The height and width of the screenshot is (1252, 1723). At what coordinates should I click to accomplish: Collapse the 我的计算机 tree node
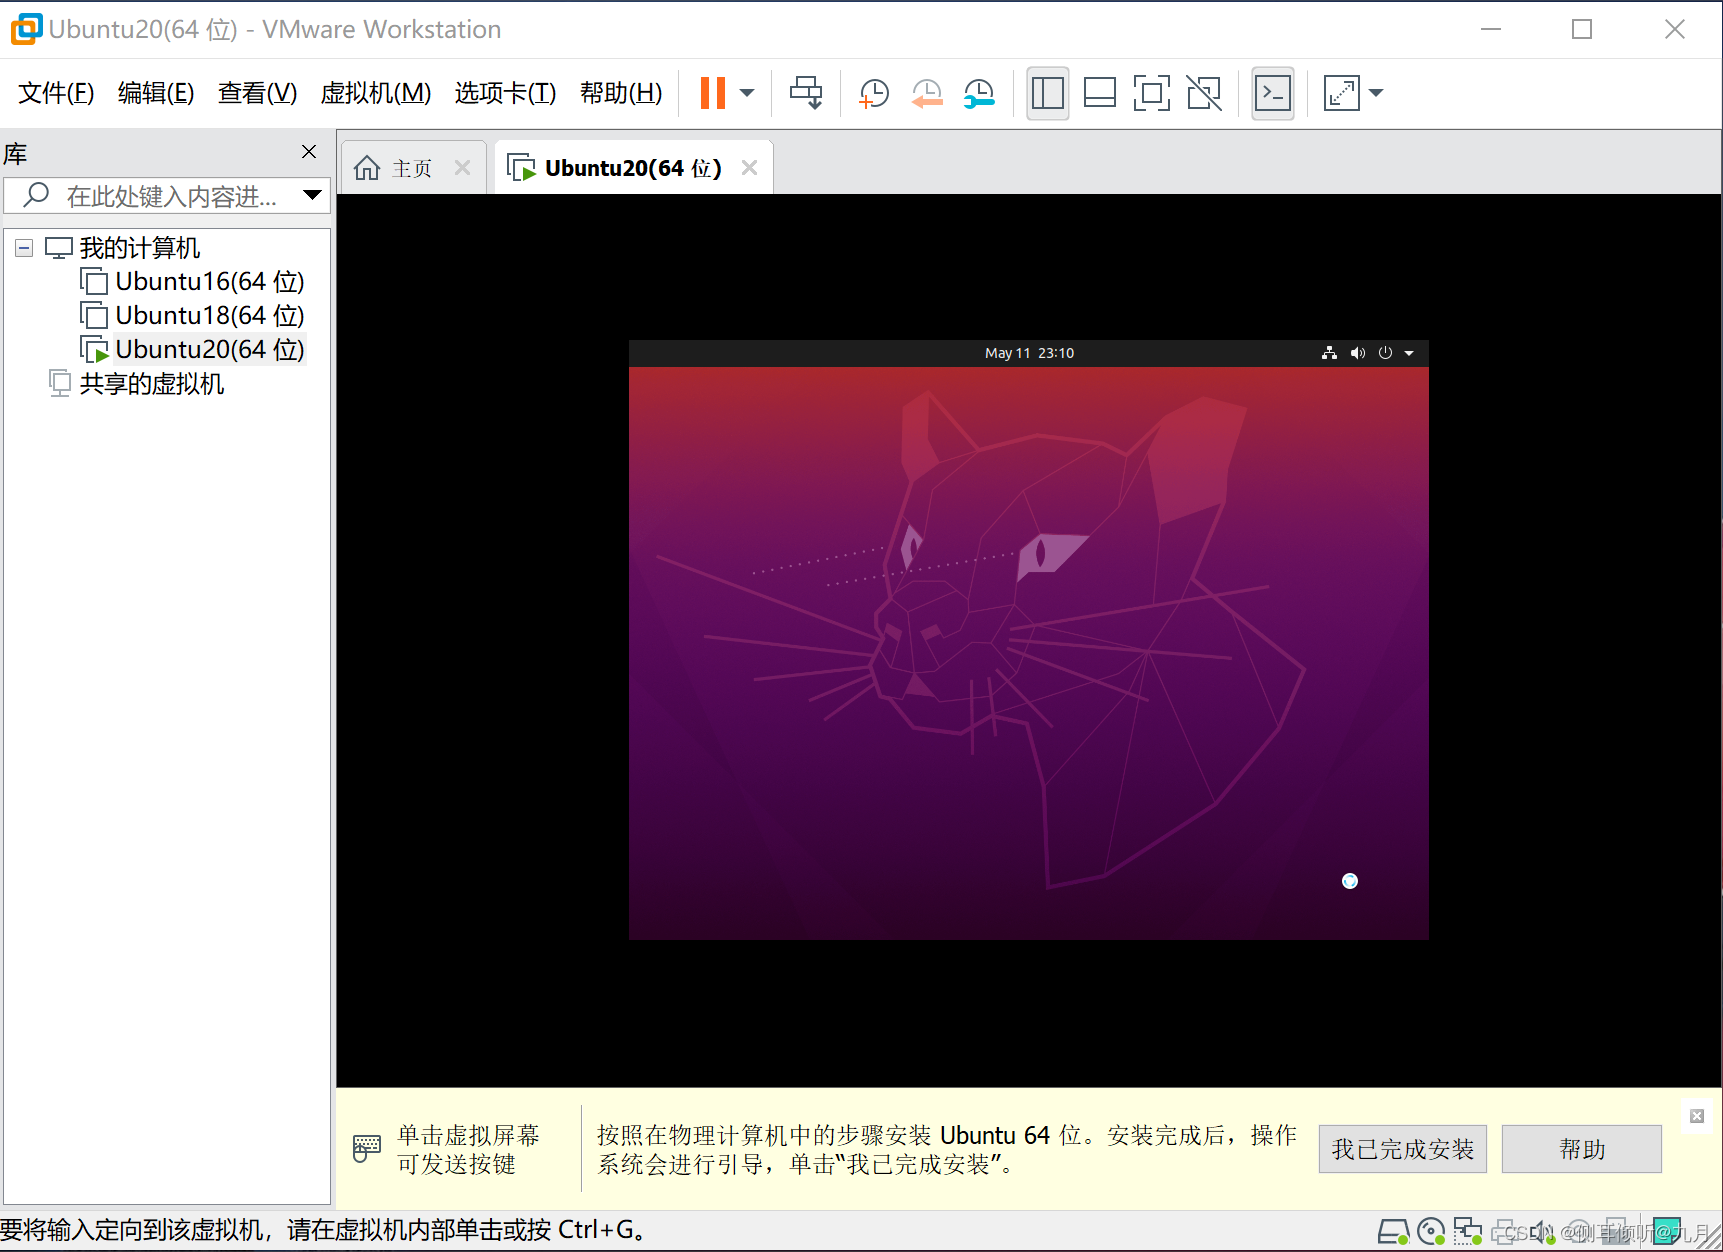(23, 247)
